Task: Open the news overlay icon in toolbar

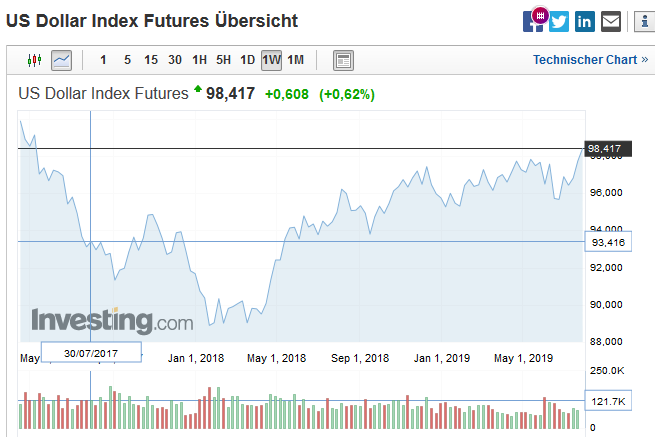Action: pyautogui.click(x=343, y=60)
